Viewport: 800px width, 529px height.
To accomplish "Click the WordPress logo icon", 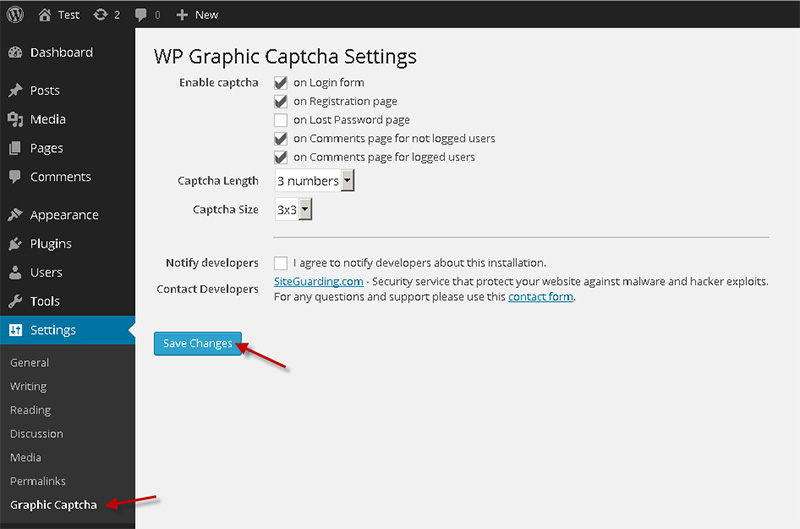I will pyautogui.click(x=15, y=15).
